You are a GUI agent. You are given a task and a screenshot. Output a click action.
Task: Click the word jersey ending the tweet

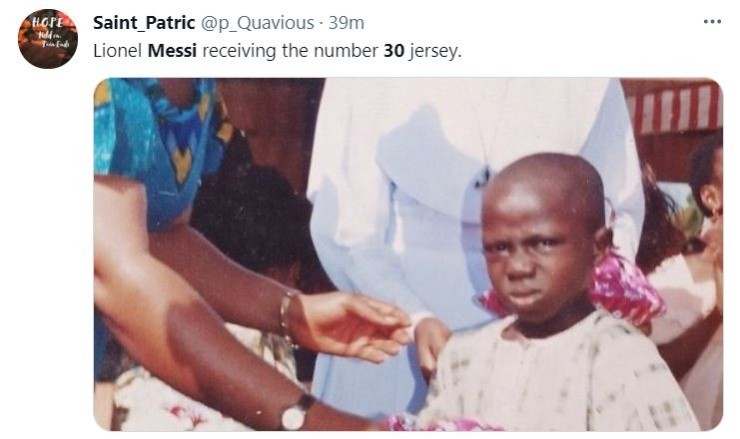click(x=435, y=51)
